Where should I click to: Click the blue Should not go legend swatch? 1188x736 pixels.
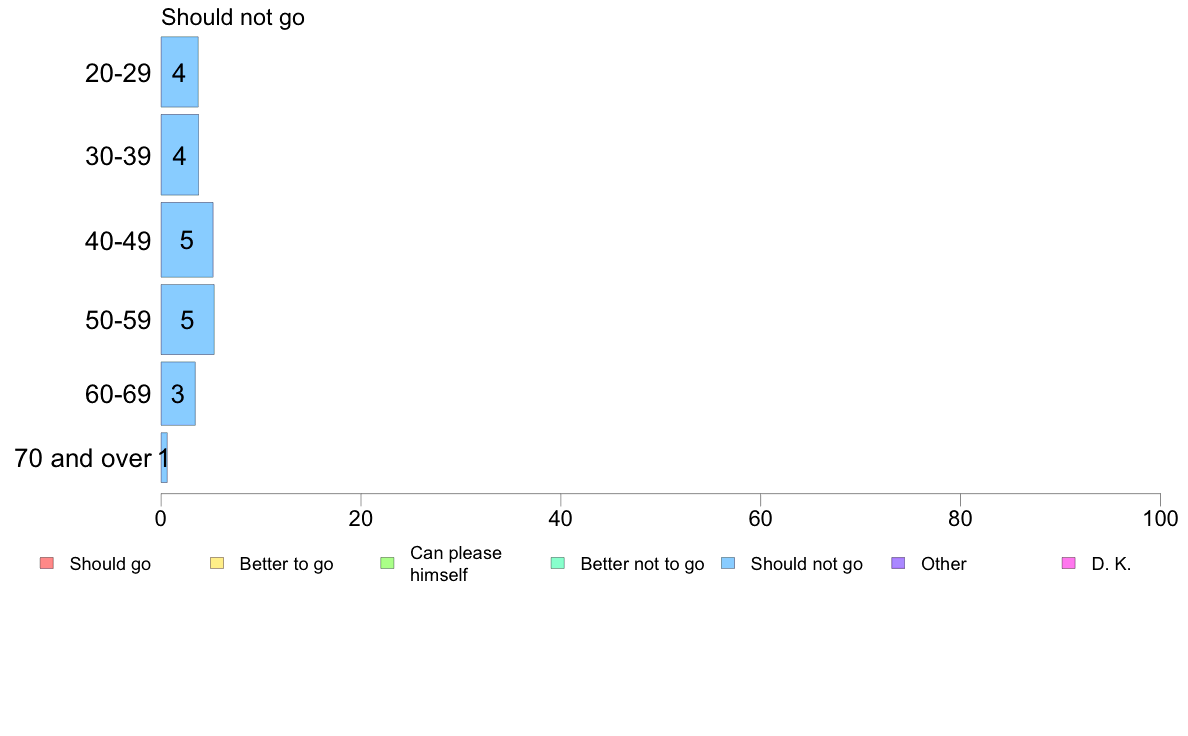(728, 563)
